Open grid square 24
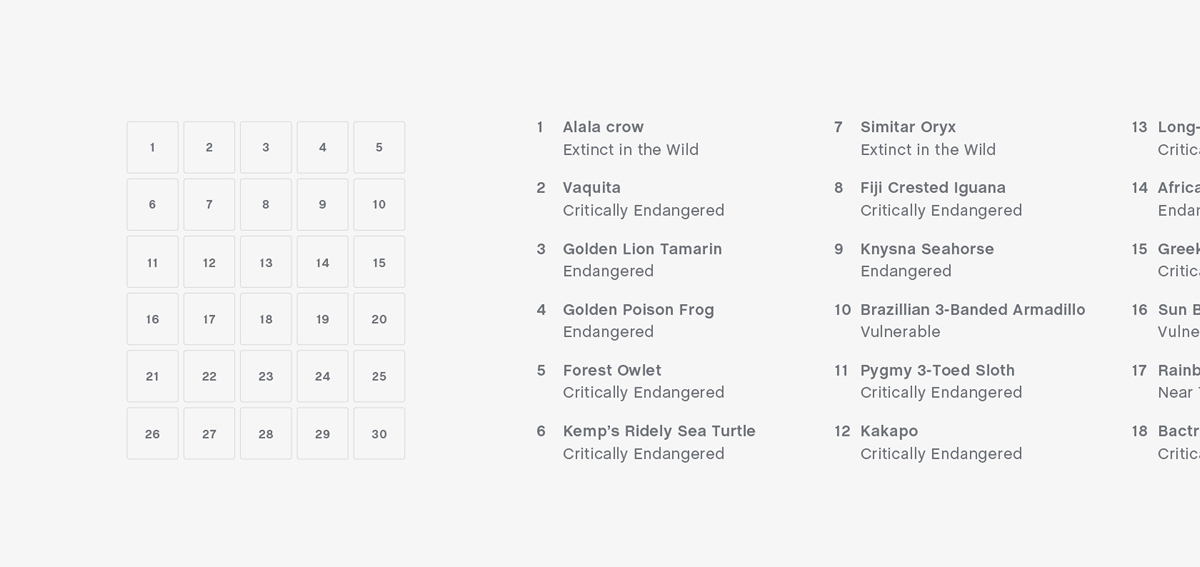 pyautogui.click(x=322, y=376)
